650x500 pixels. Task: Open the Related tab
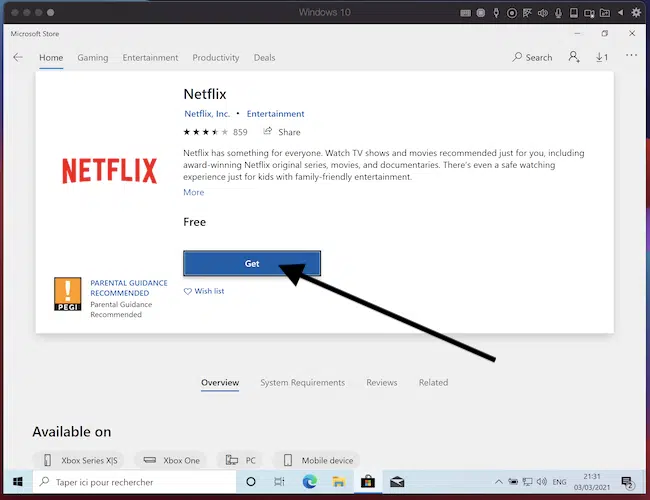click(x=433, y=383)
